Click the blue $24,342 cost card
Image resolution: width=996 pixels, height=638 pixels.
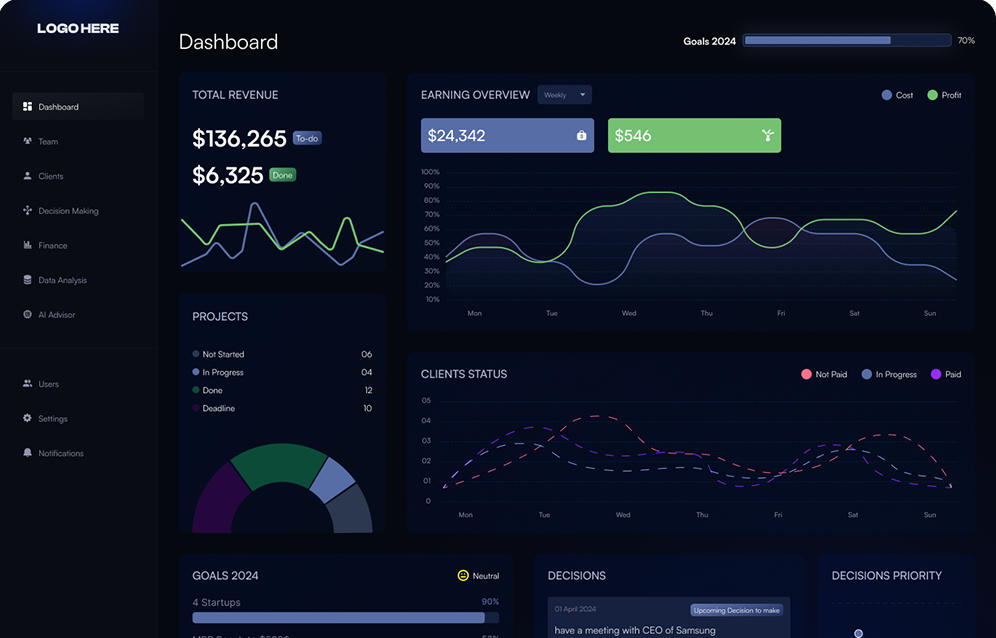(x=507, y=136)
